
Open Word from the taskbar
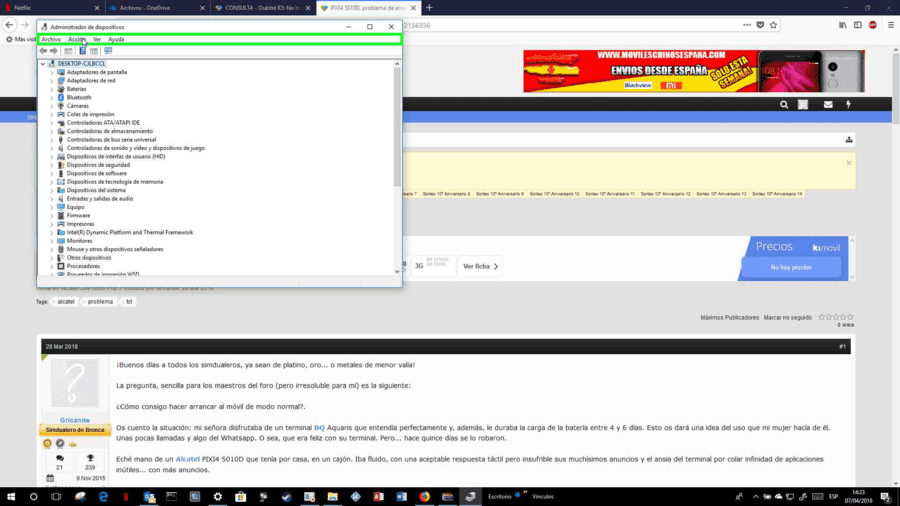[401, 496]
